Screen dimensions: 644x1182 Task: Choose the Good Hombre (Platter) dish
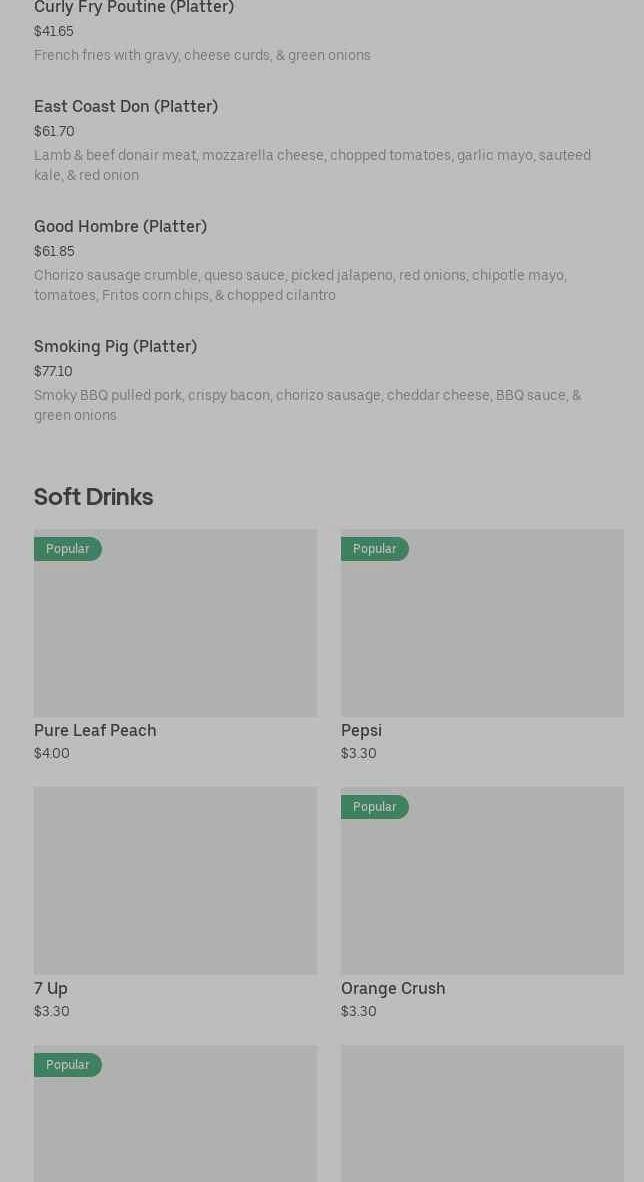120,227
